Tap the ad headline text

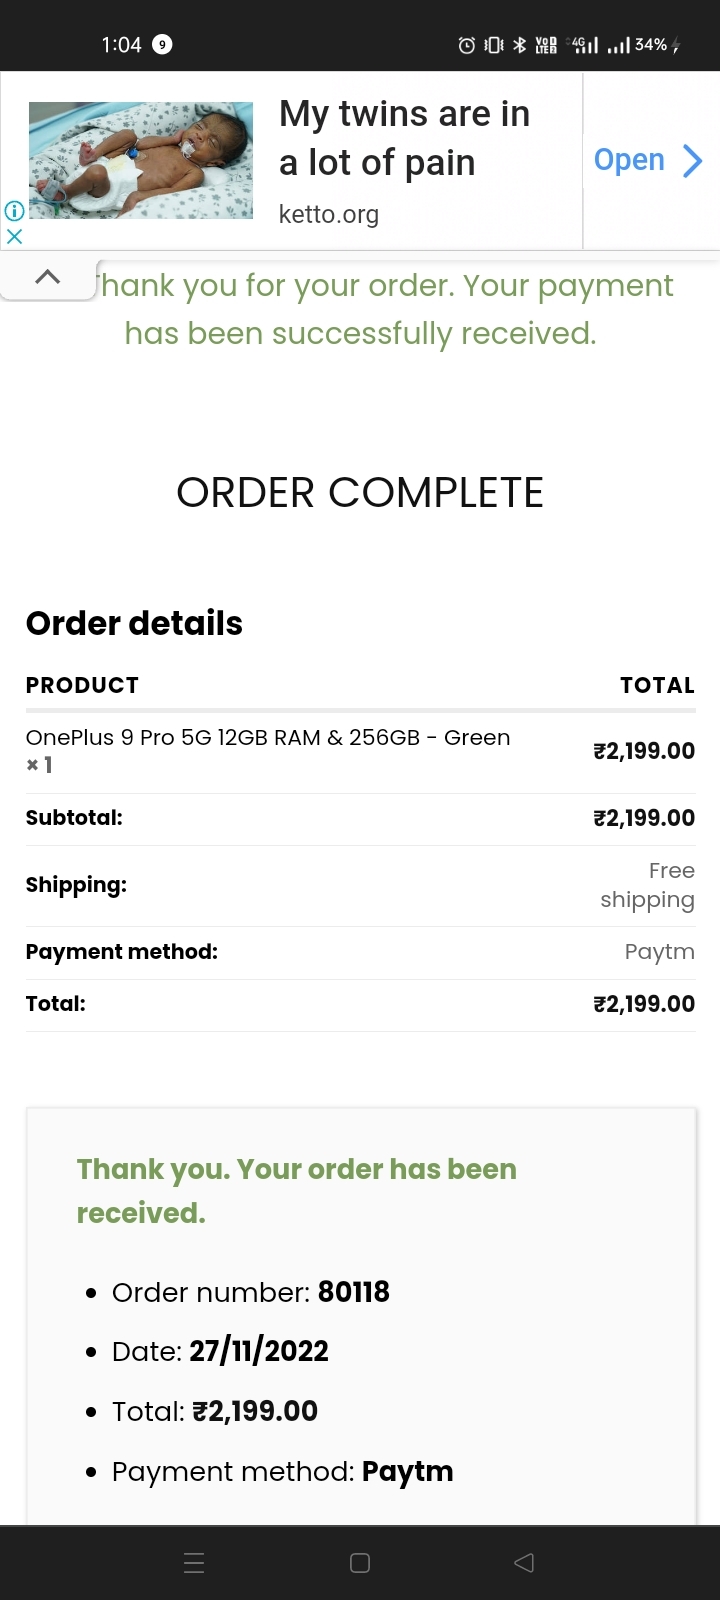tap(404, 138)
